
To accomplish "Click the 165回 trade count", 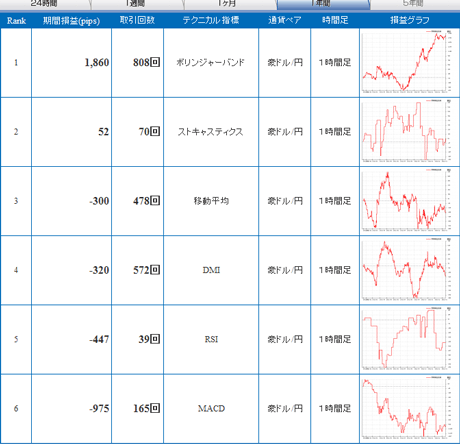I will [x=146, y=408].
